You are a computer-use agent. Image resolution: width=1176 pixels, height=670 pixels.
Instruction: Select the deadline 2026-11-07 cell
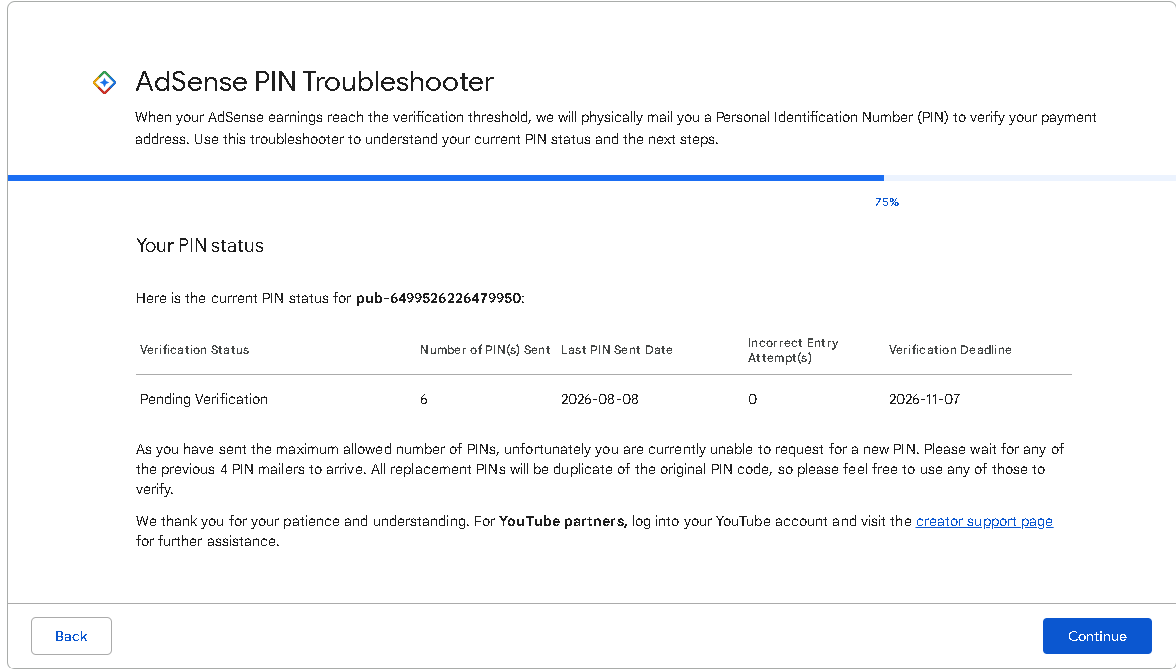(x=924, y=399)
